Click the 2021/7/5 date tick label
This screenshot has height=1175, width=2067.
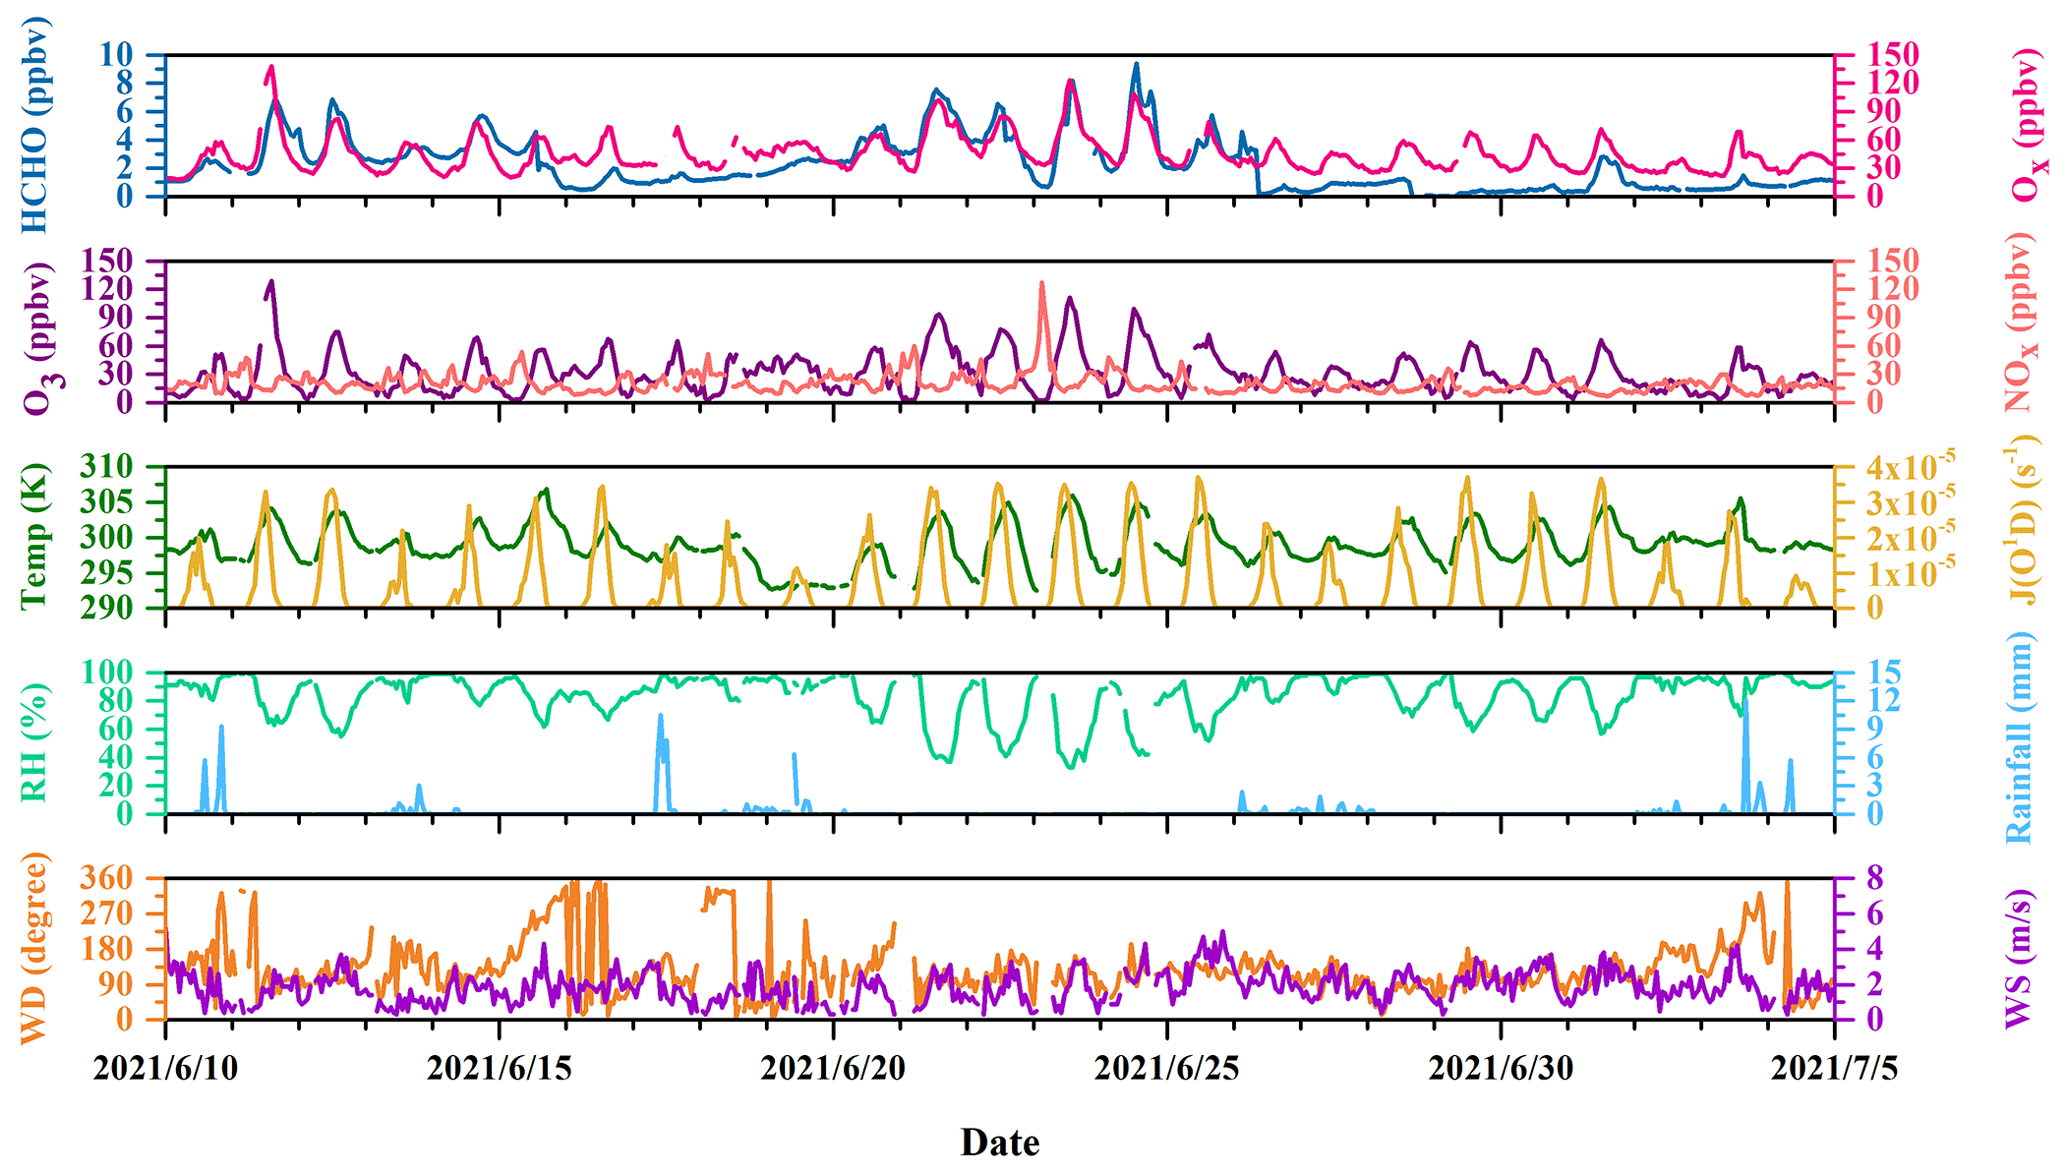[1834, 1068]
